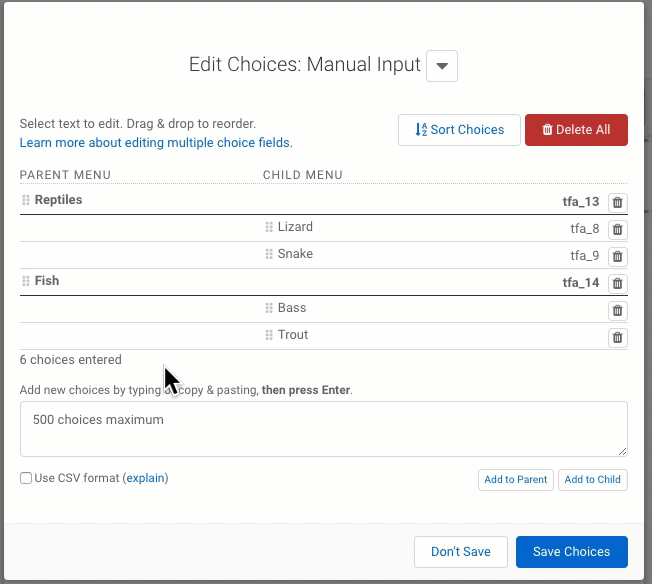
Task: Click the red Delete All button
Action: [x=576, y=130]
